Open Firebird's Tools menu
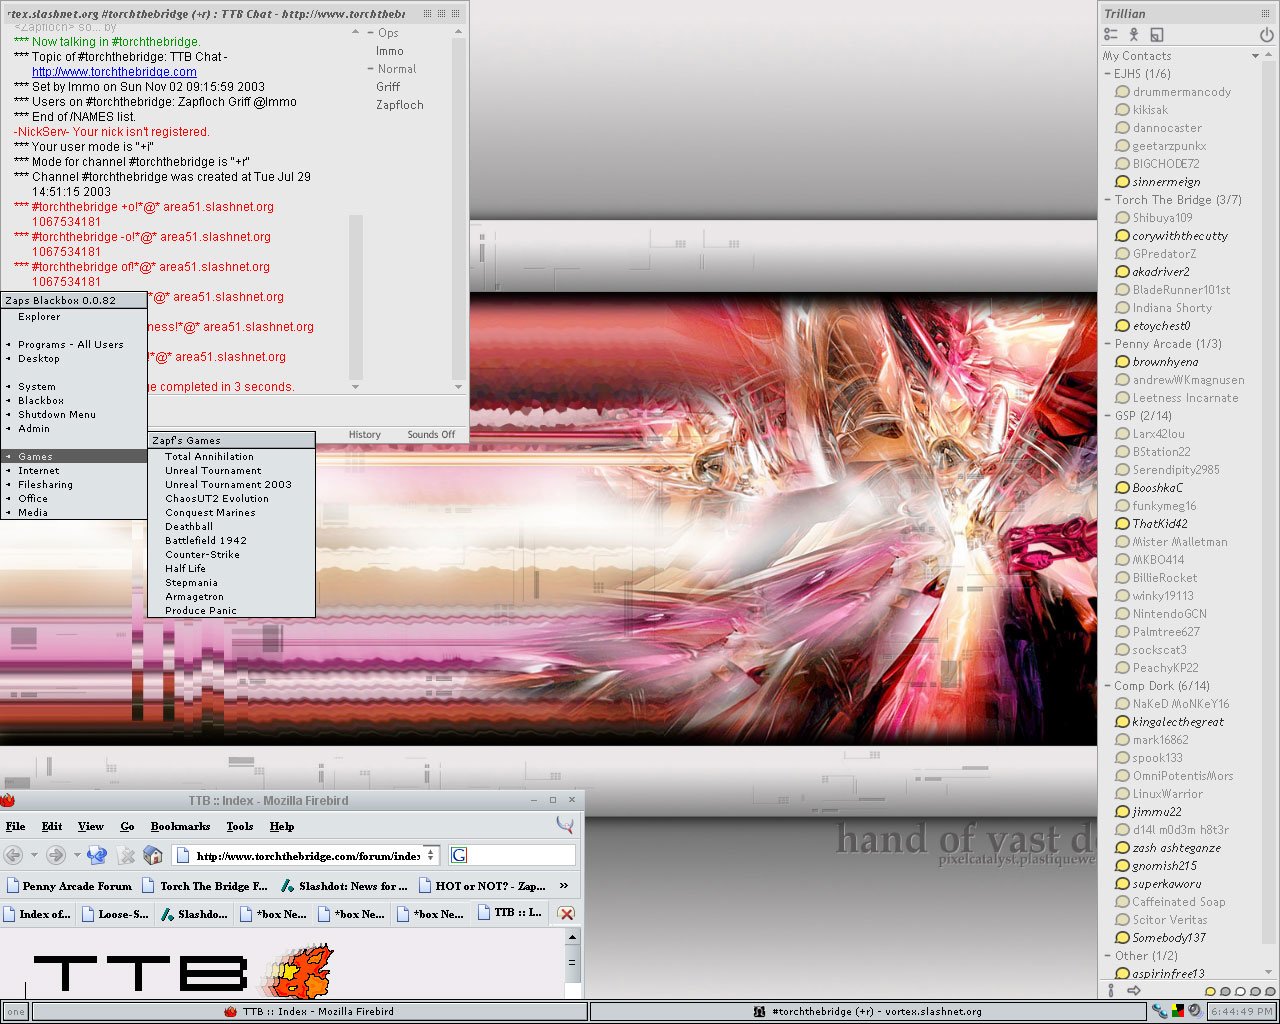This screenshot has width=1280, height=1024. point(240,826)
